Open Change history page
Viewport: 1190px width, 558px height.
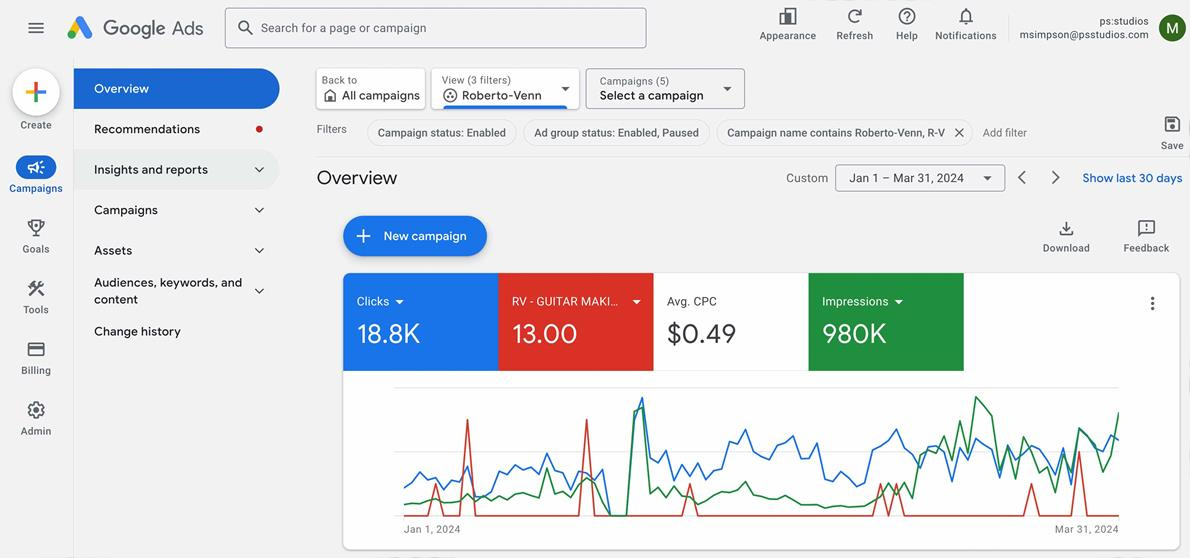pos(137,332)
